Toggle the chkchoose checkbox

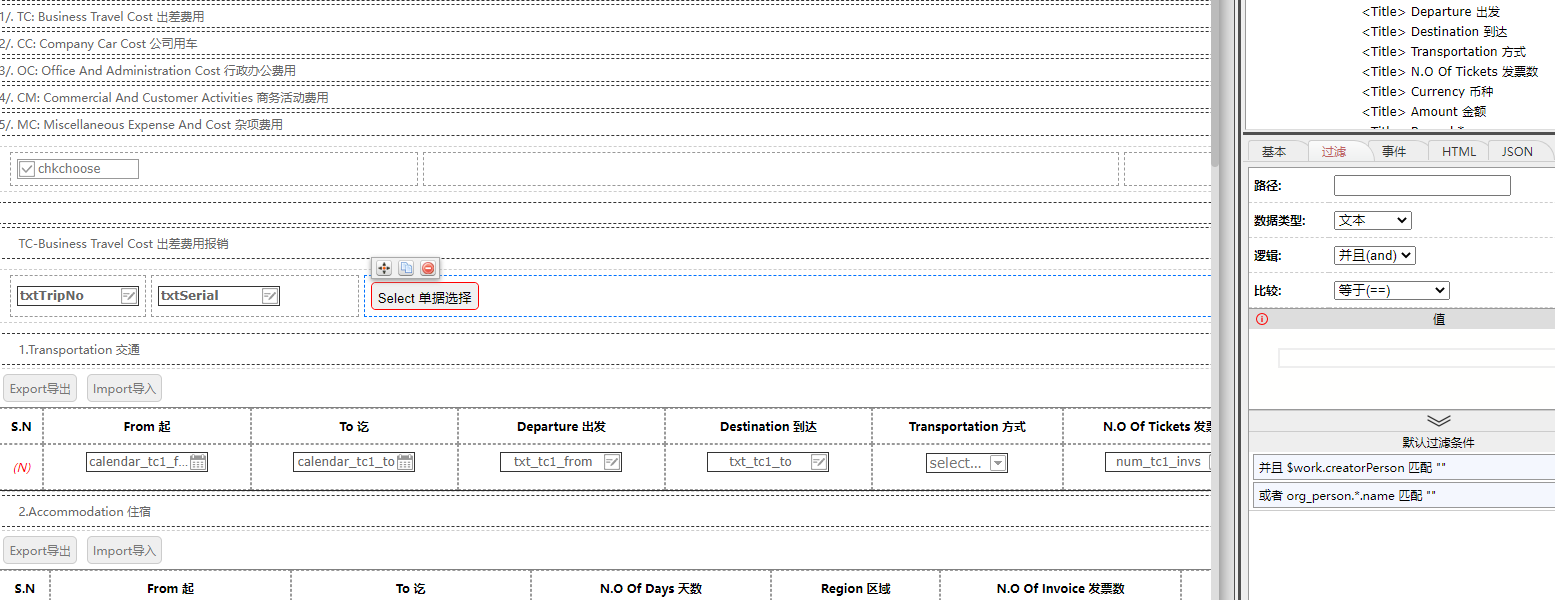click(x=27, y=169)
